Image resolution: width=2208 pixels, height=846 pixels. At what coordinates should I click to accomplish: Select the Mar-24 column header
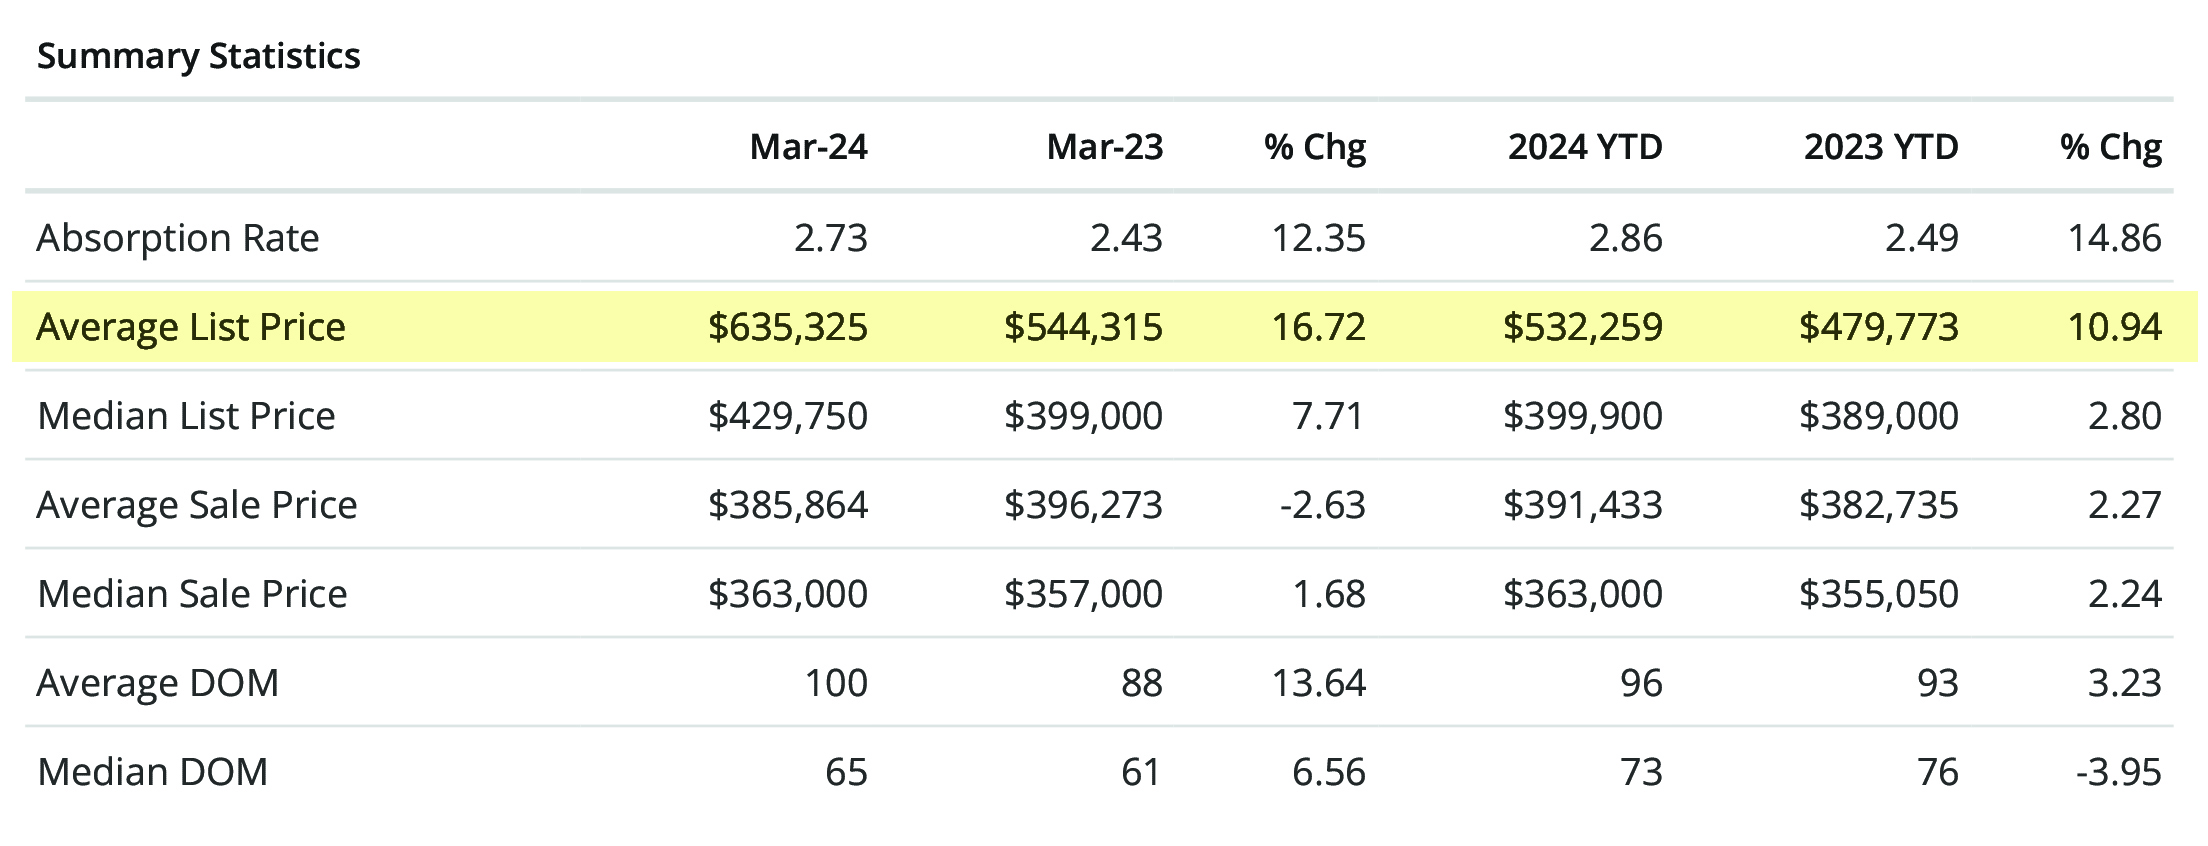tap(808, 147)
